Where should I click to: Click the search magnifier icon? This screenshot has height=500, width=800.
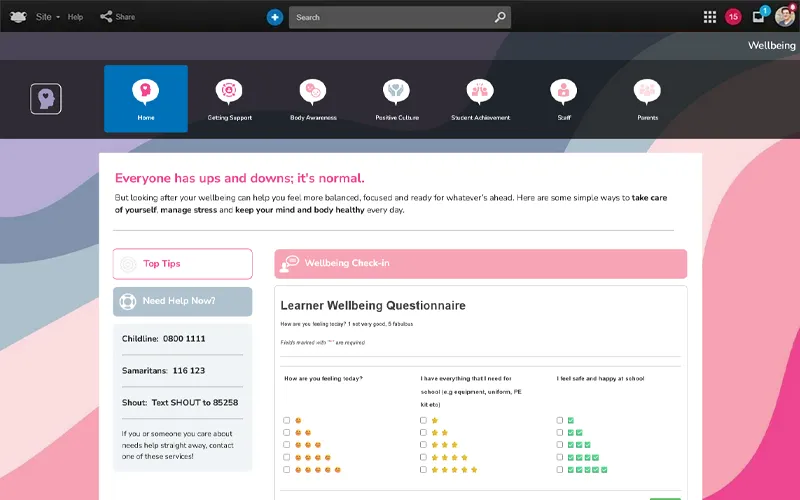click(500, 17)
